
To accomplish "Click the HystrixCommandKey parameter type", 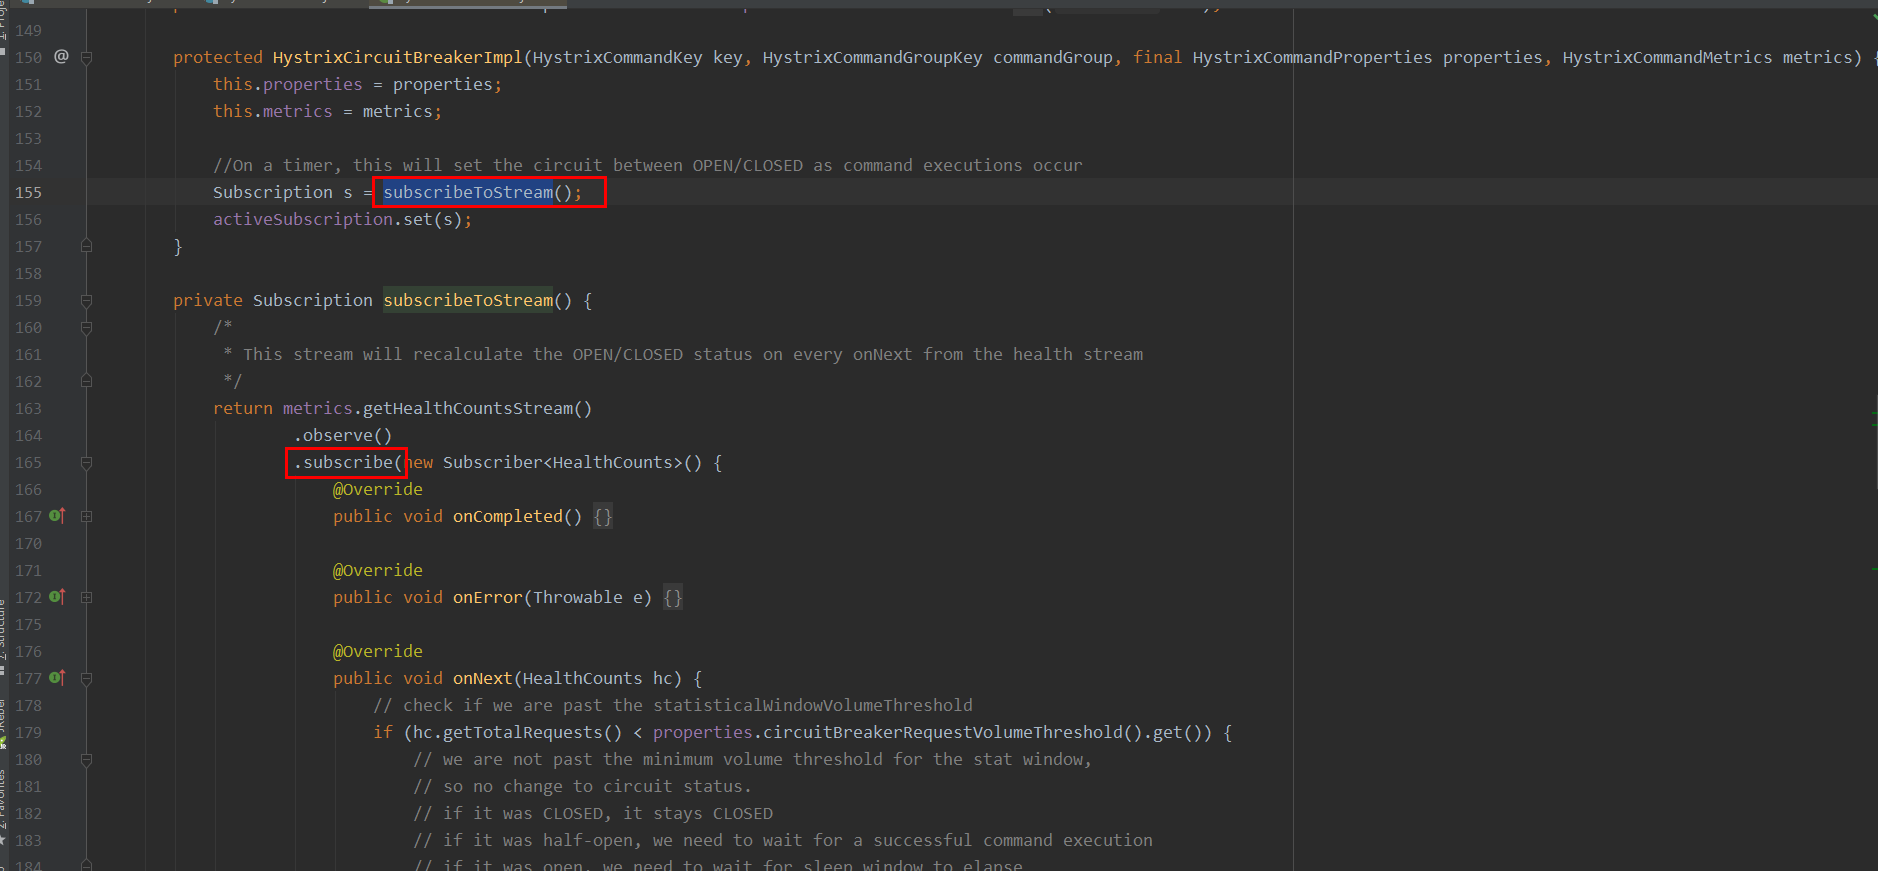I will (617, 57).
